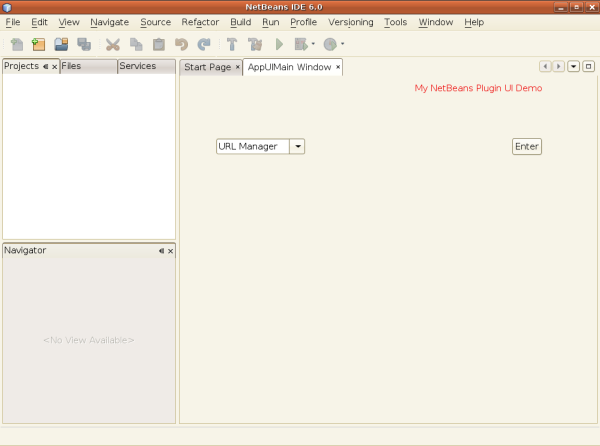Click the Profile Main Project icon
The image size is (600, 446).
click(330, 44)
